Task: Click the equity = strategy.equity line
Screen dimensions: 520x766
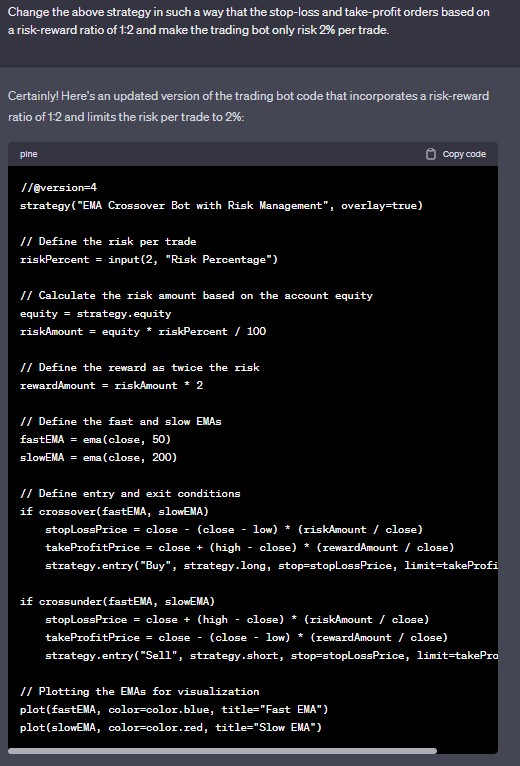Action: (x=96, y=314)
